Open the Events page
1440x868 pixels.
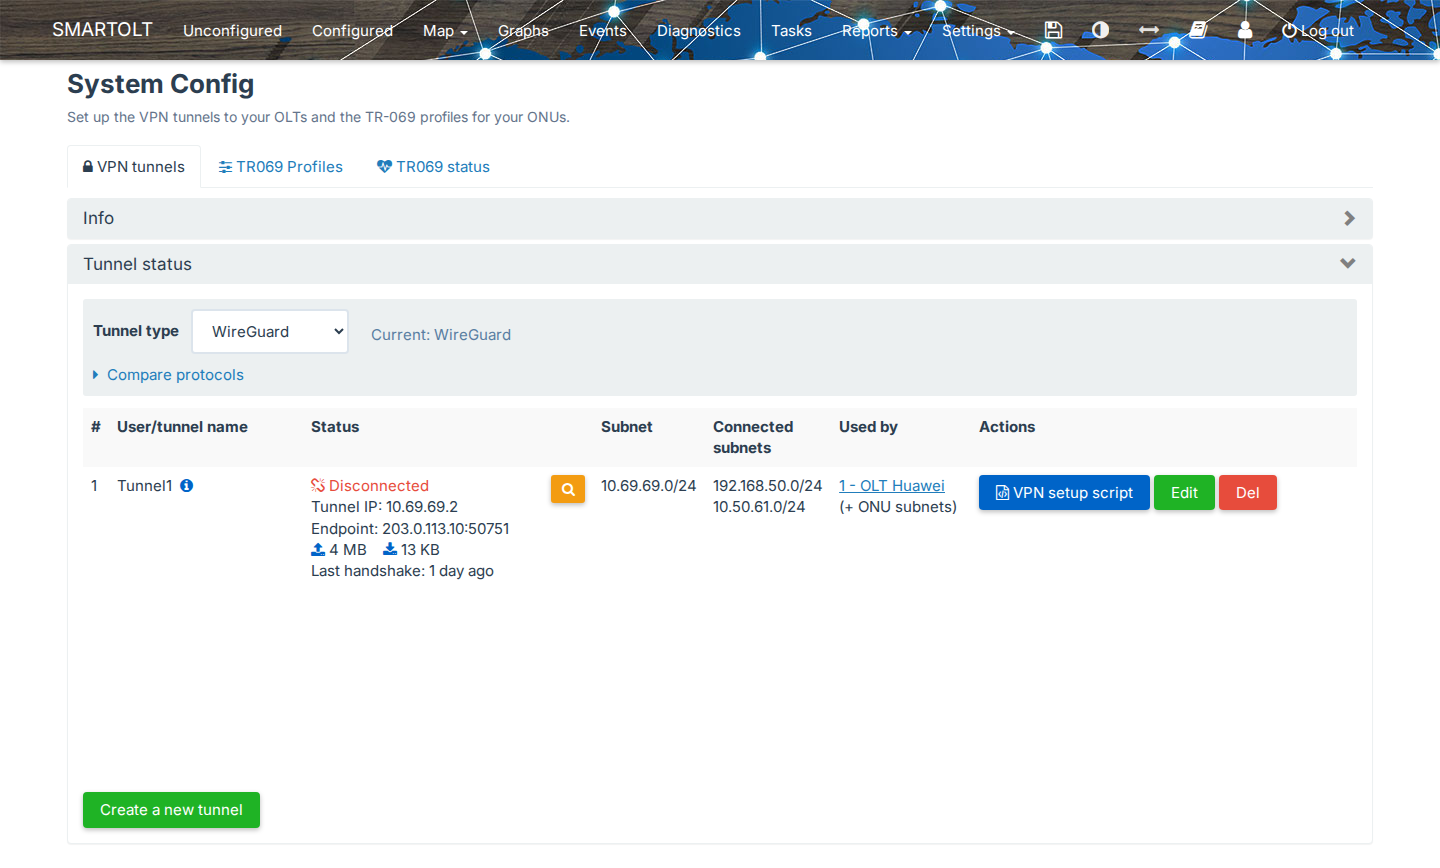603,31
